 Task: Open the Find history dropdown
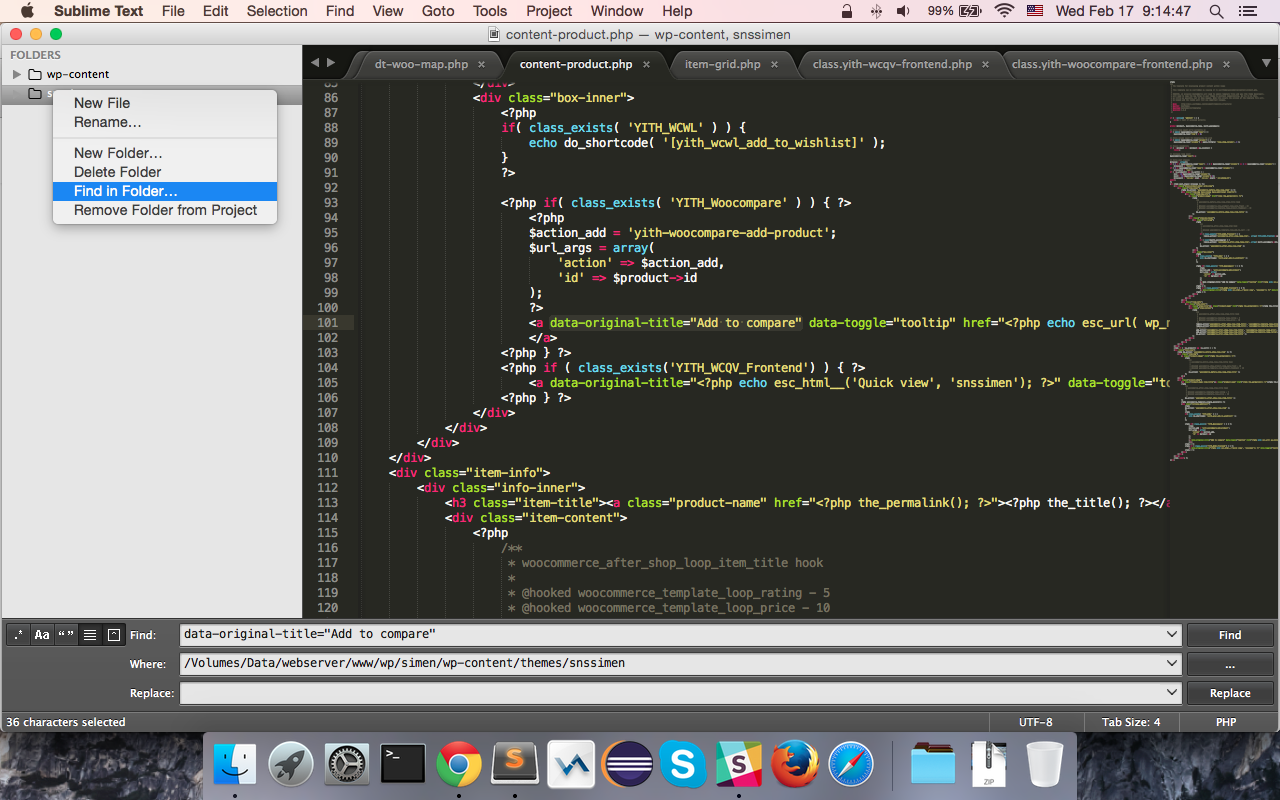coord(1172,635)
